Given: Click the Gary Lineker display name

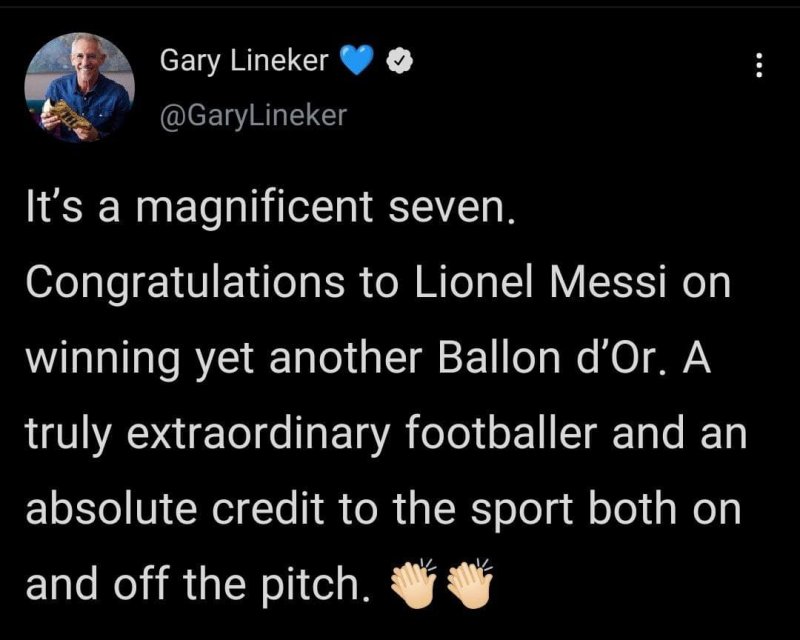Looking at the screenshot, I should (243, 62).
